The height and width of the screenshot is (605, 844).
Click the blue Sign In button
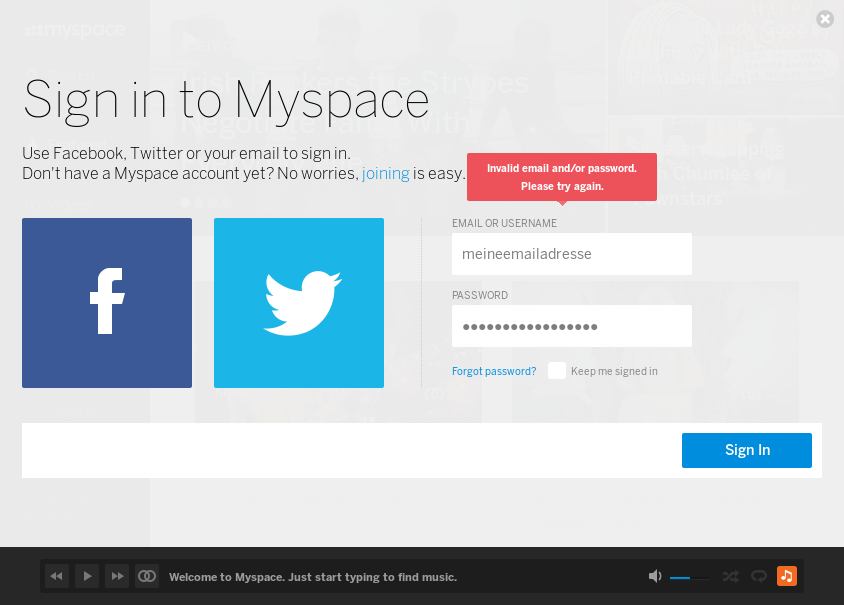click(747, 451)
